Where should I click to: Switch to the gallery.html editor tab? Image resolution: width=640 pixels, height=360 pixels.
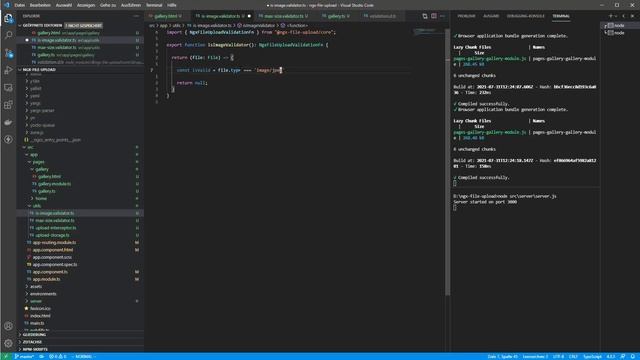(x=166, y=16)
